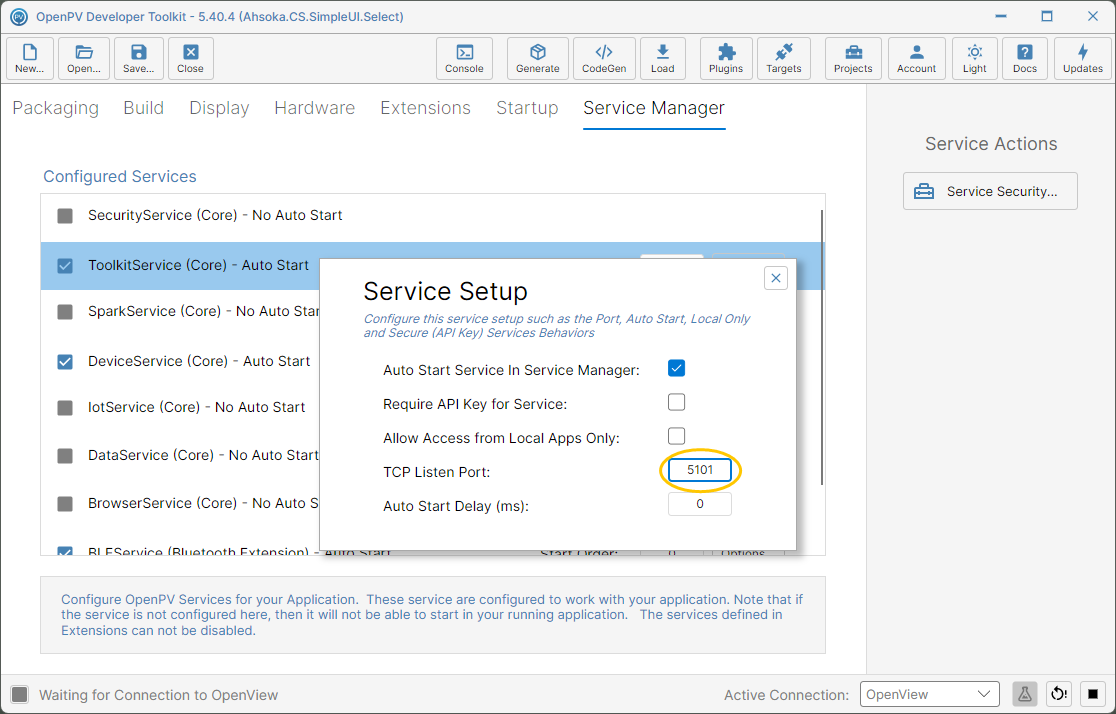This screenshot has width=1116, height=714.
Task: Click the TCP Listen Port field
Action: 700,470
